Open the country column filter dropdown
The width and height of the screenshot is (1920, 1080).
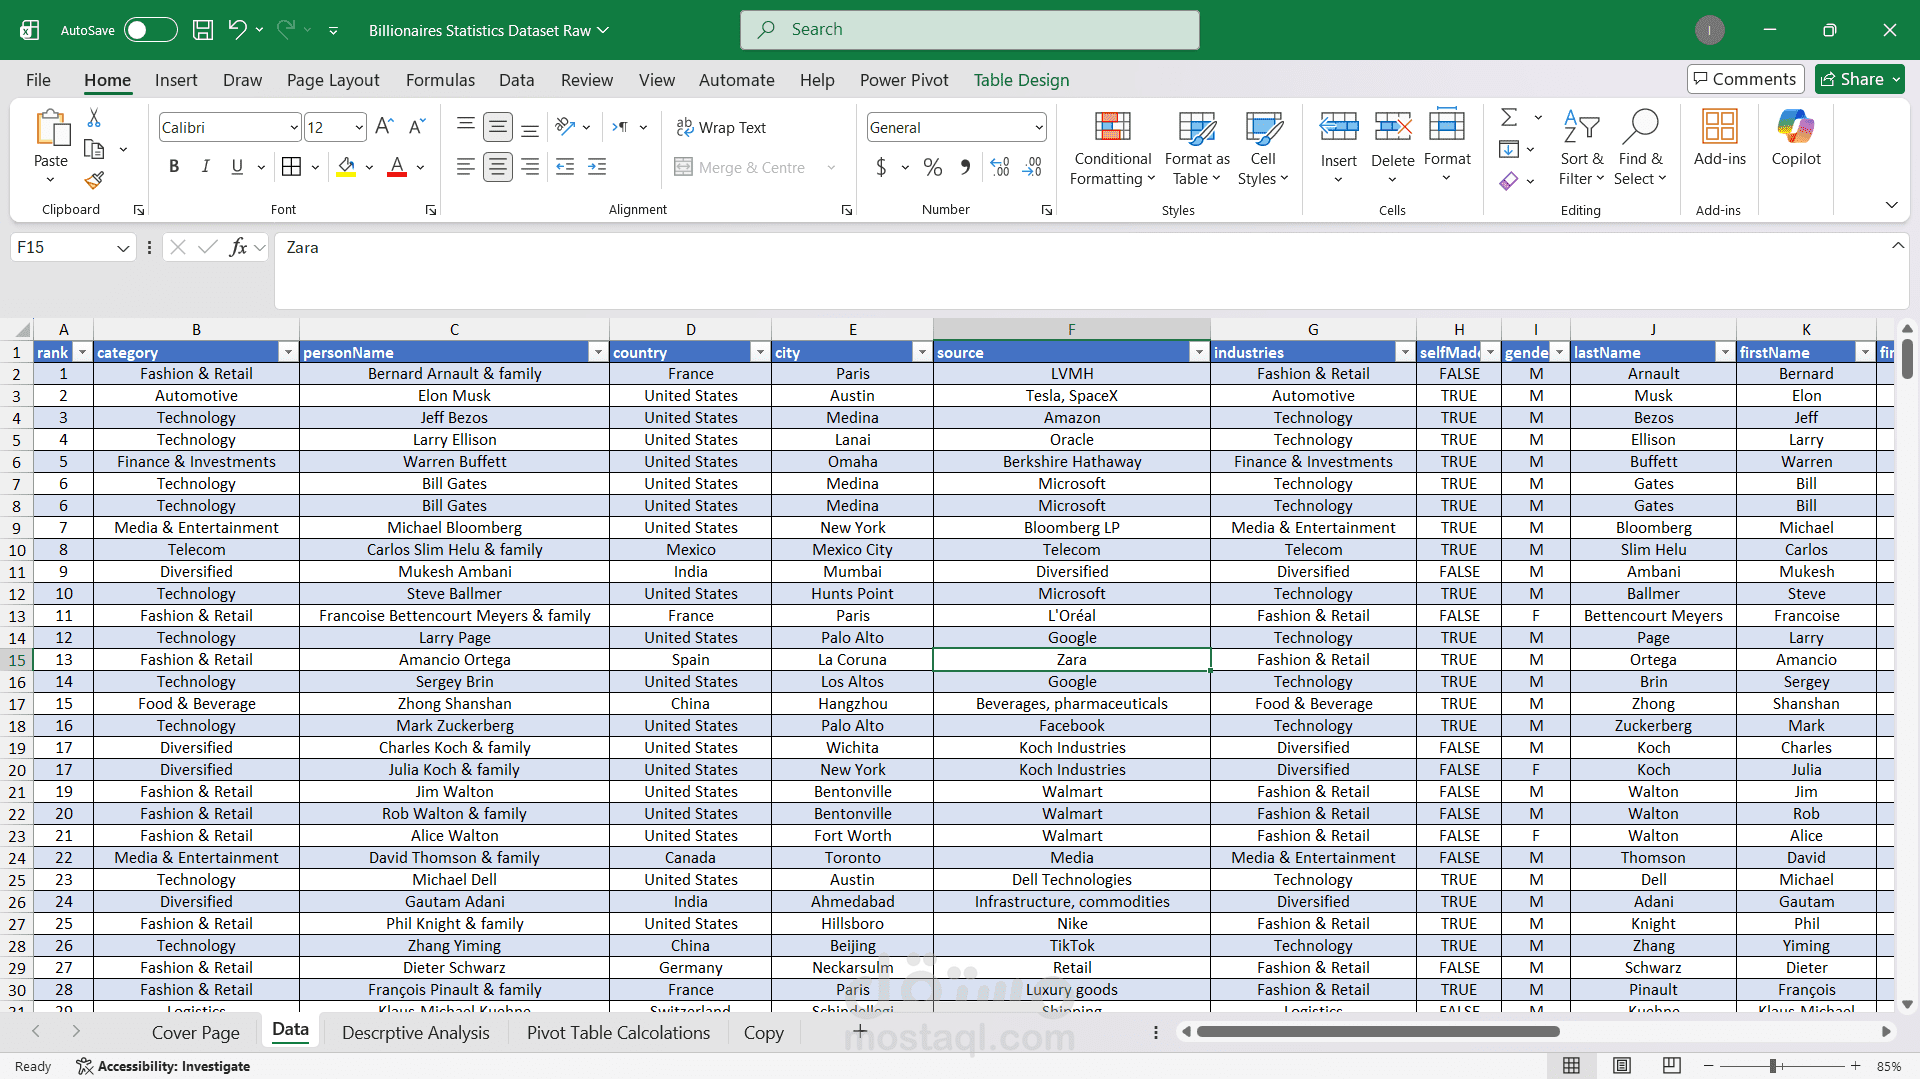point(760,352)
